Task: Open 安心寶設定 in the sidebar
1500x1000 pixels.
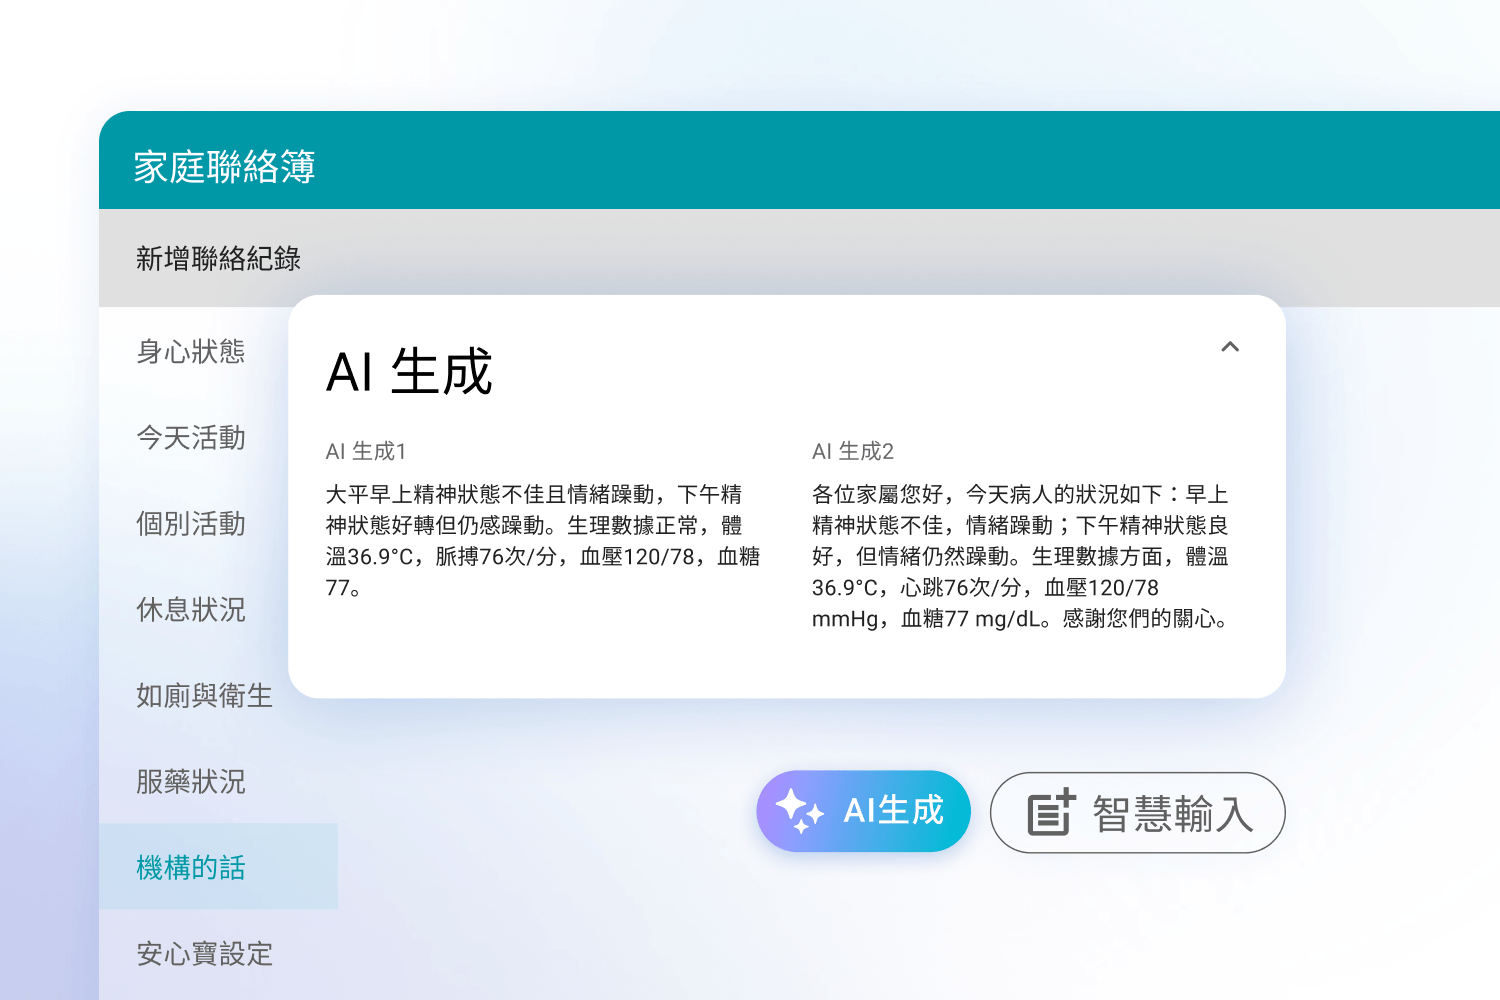Action: pos(204,954)
